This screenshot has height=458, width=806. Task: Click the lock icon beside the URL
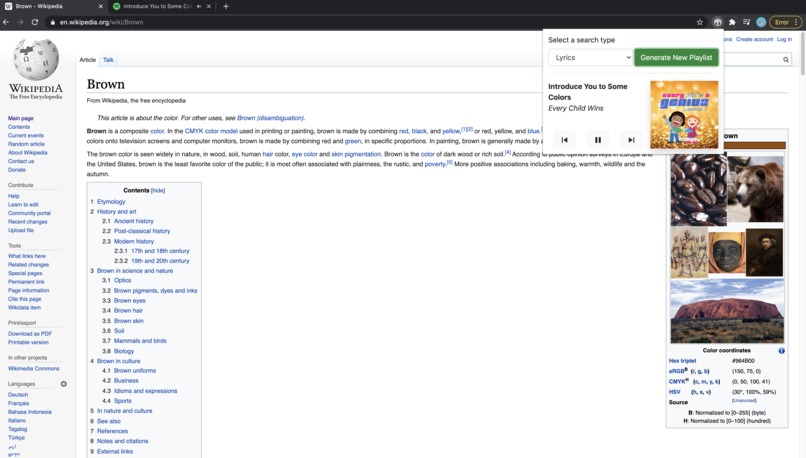(x=52, y=22)
